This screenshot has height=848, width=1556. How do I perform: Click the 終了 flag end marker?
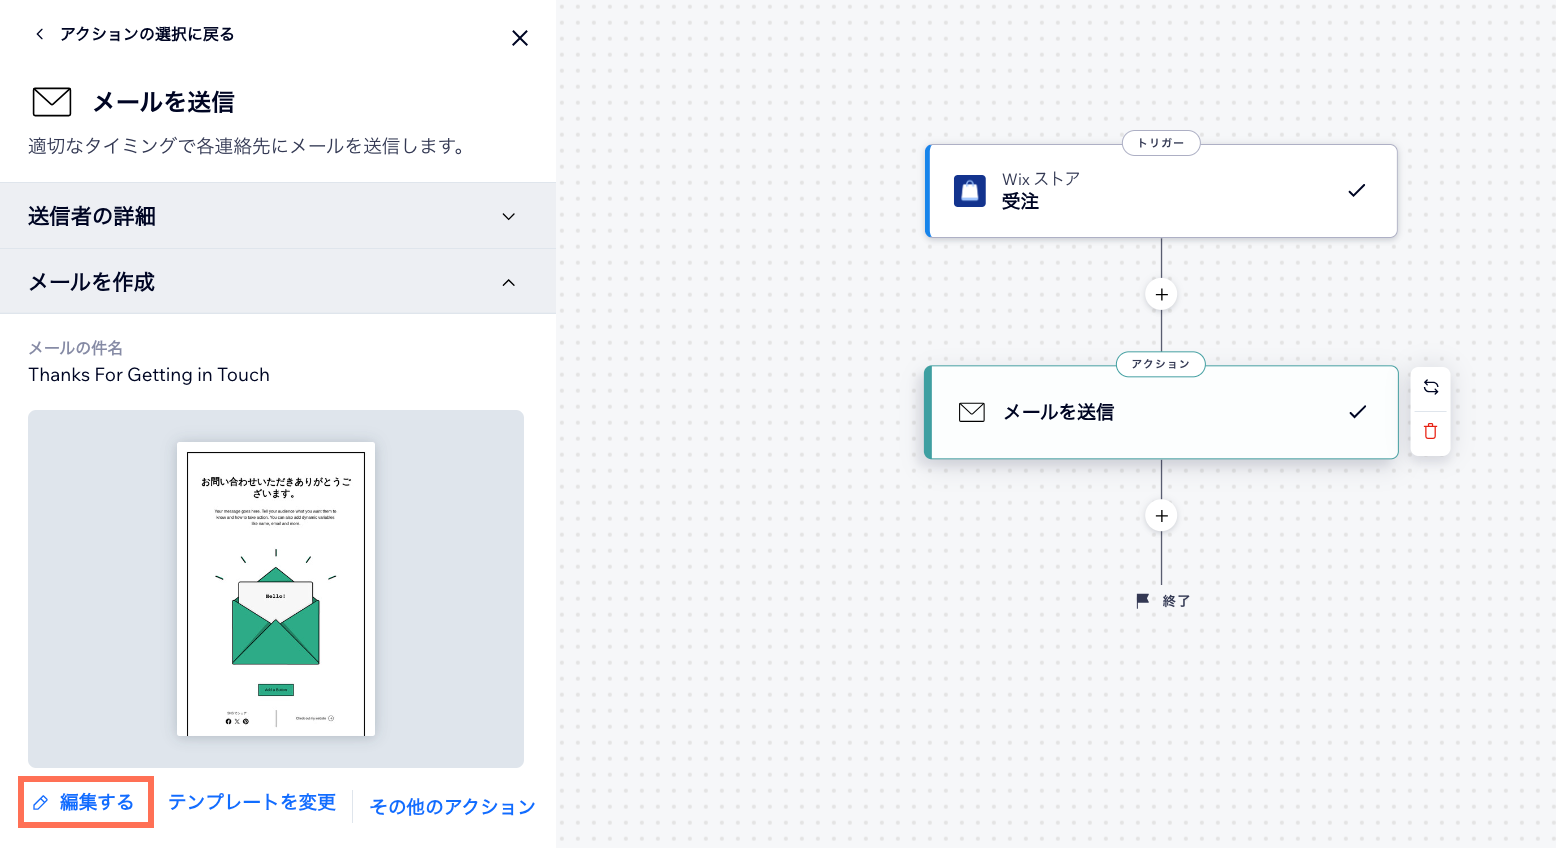(x=1143, y=601)
